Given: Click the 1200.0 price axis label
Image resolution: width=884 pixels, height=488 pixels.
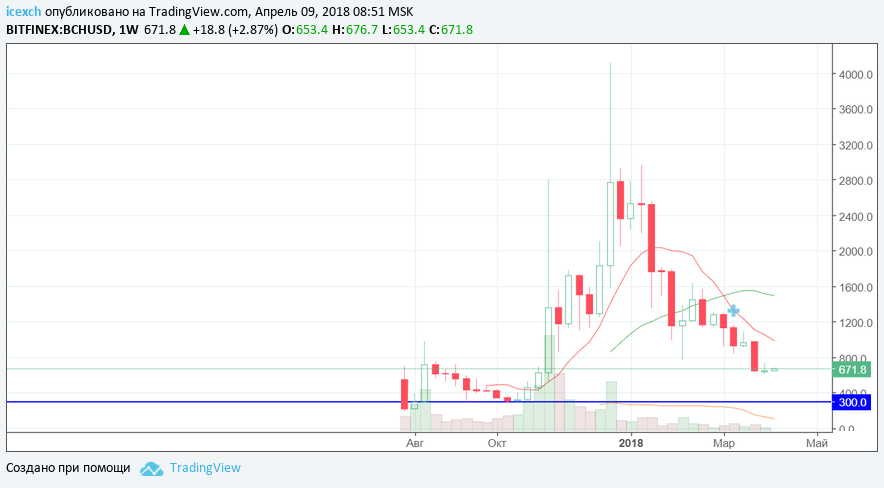Looking at the screenshot, I should pos(855,323).
